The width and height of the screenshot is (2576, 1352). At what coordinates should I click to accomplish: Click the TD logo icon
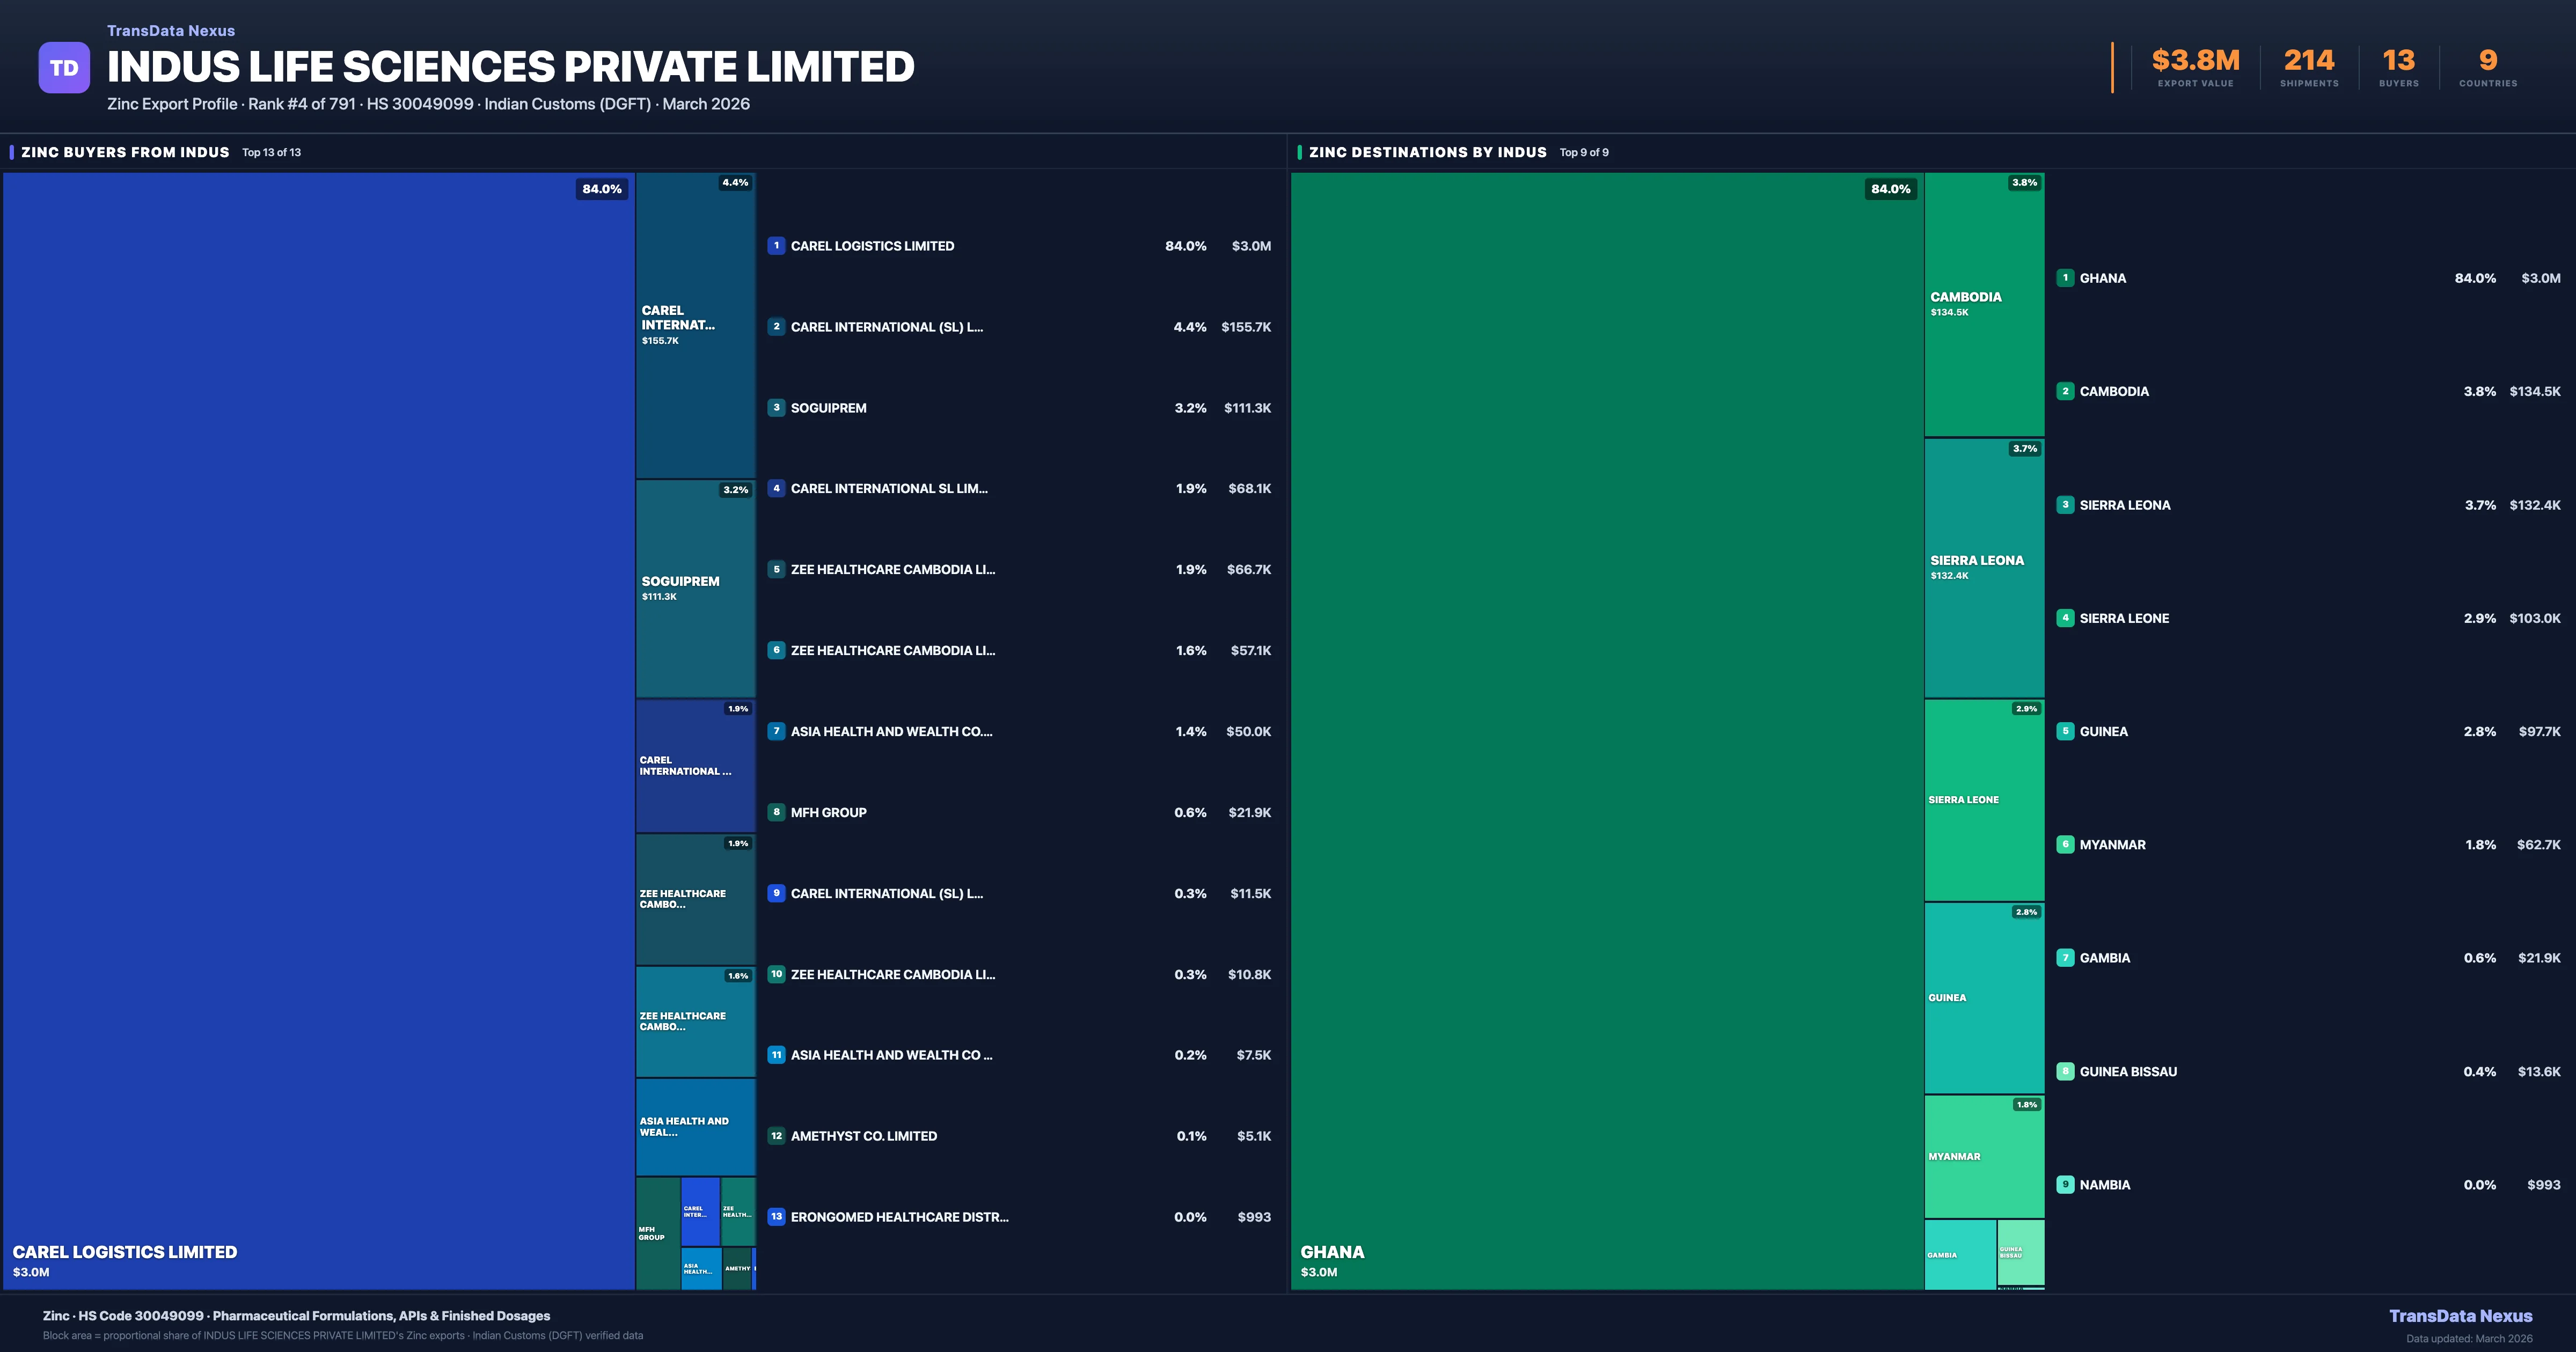[64, 67]
